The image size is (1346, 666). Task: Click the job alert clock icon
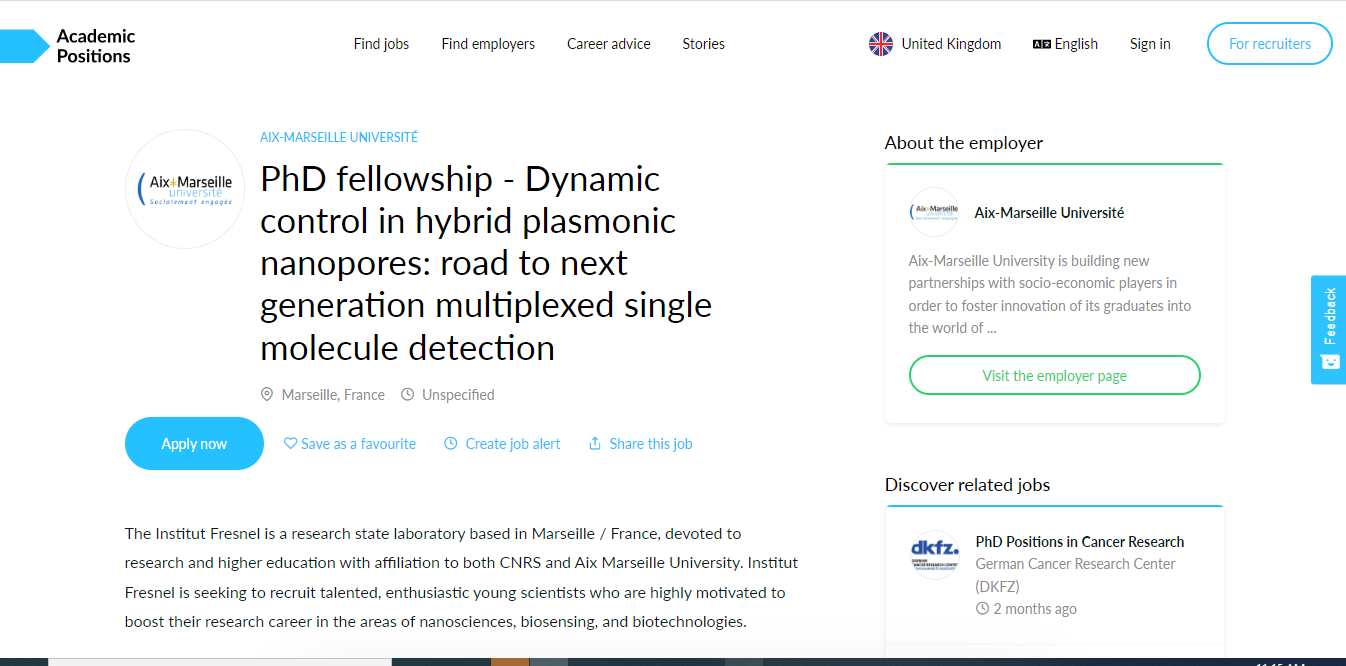pos(451,444)
